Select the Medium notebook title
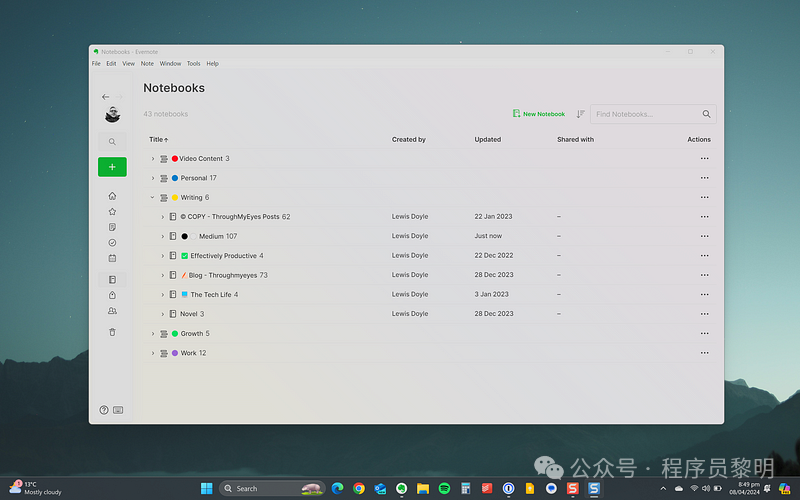 coord(211,236)
